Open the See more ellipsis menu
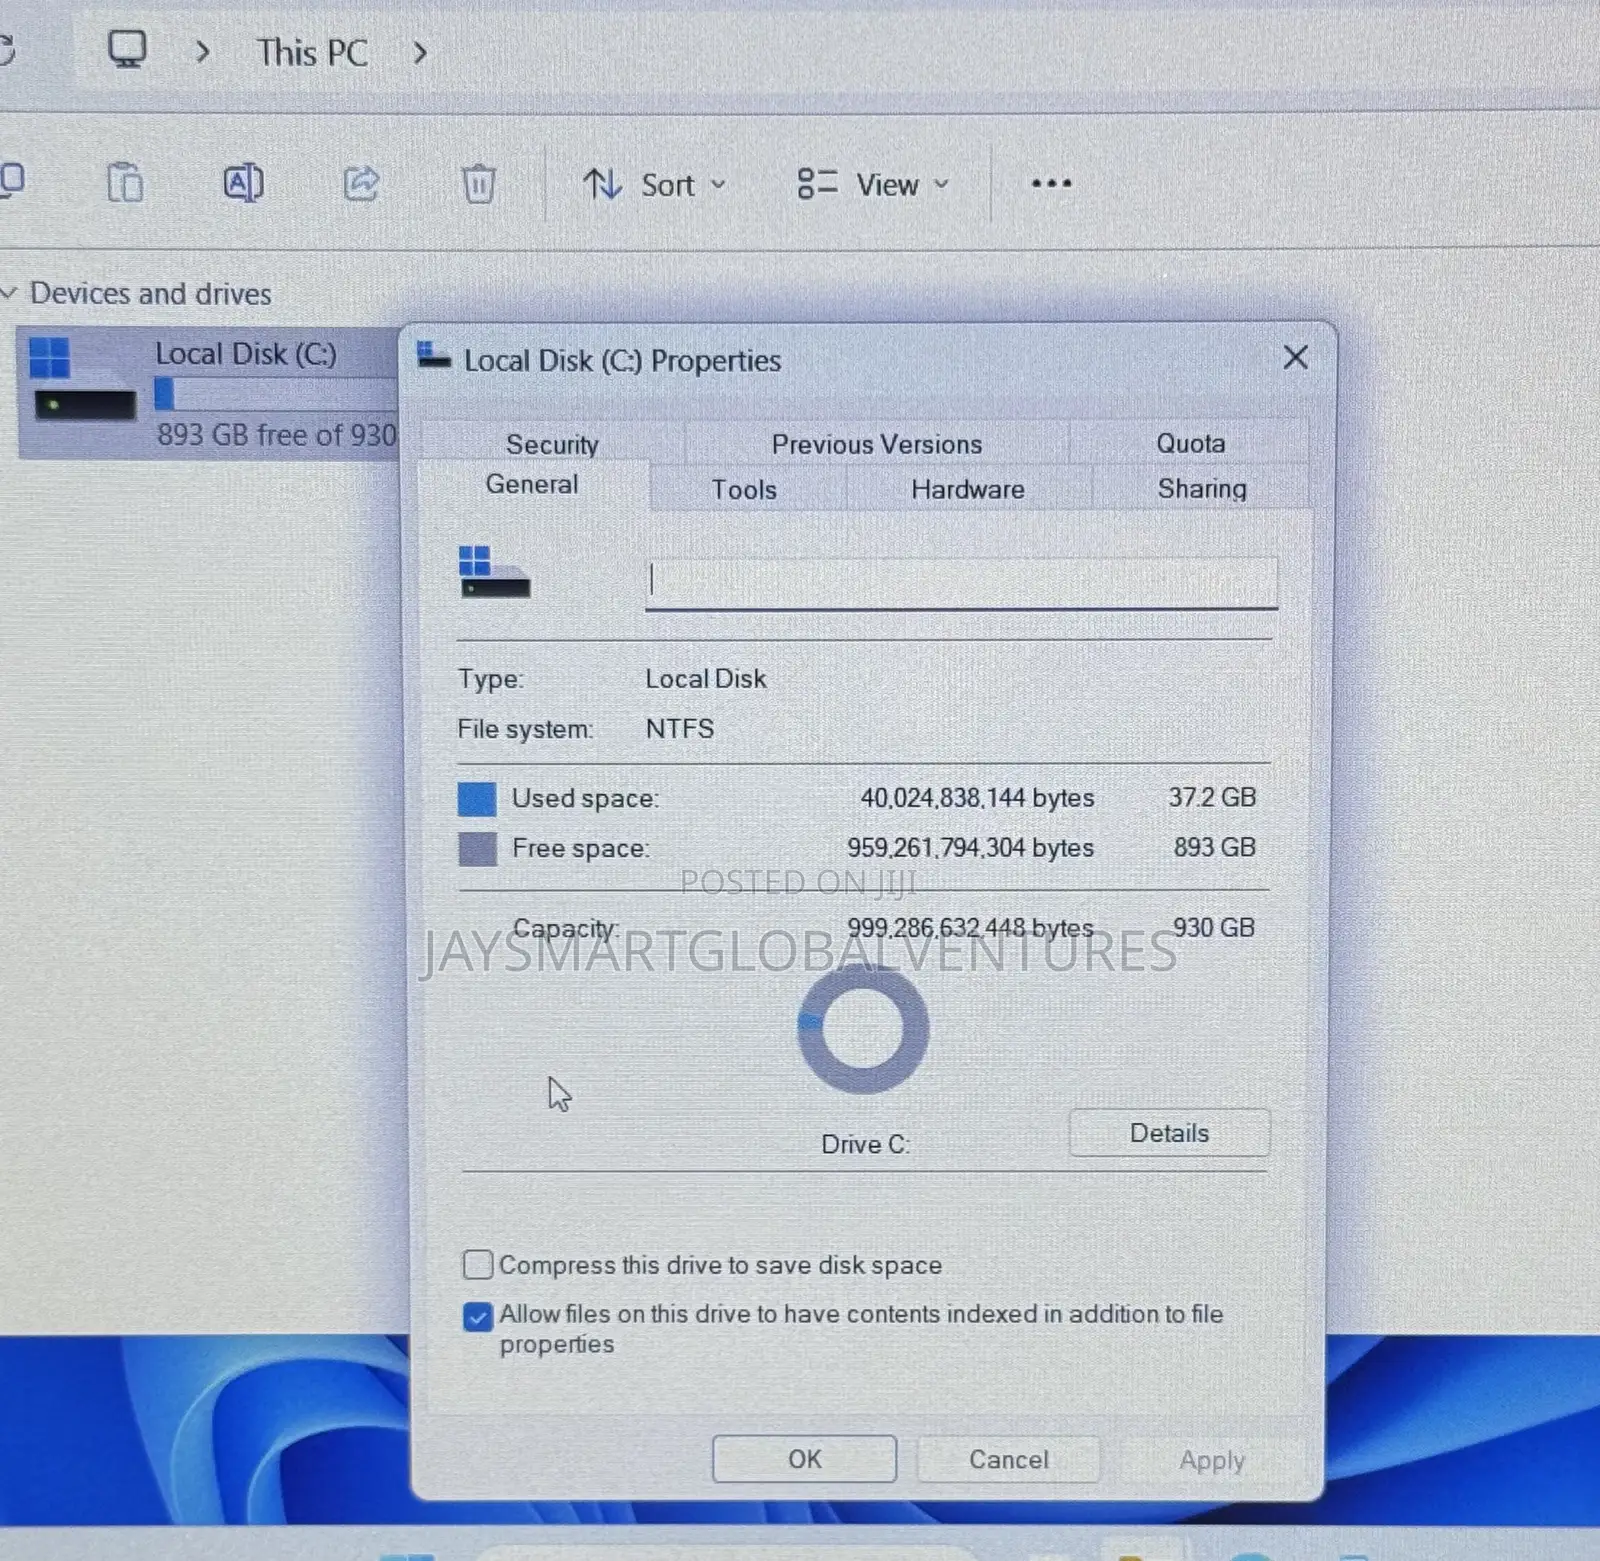 (1051, 183)
